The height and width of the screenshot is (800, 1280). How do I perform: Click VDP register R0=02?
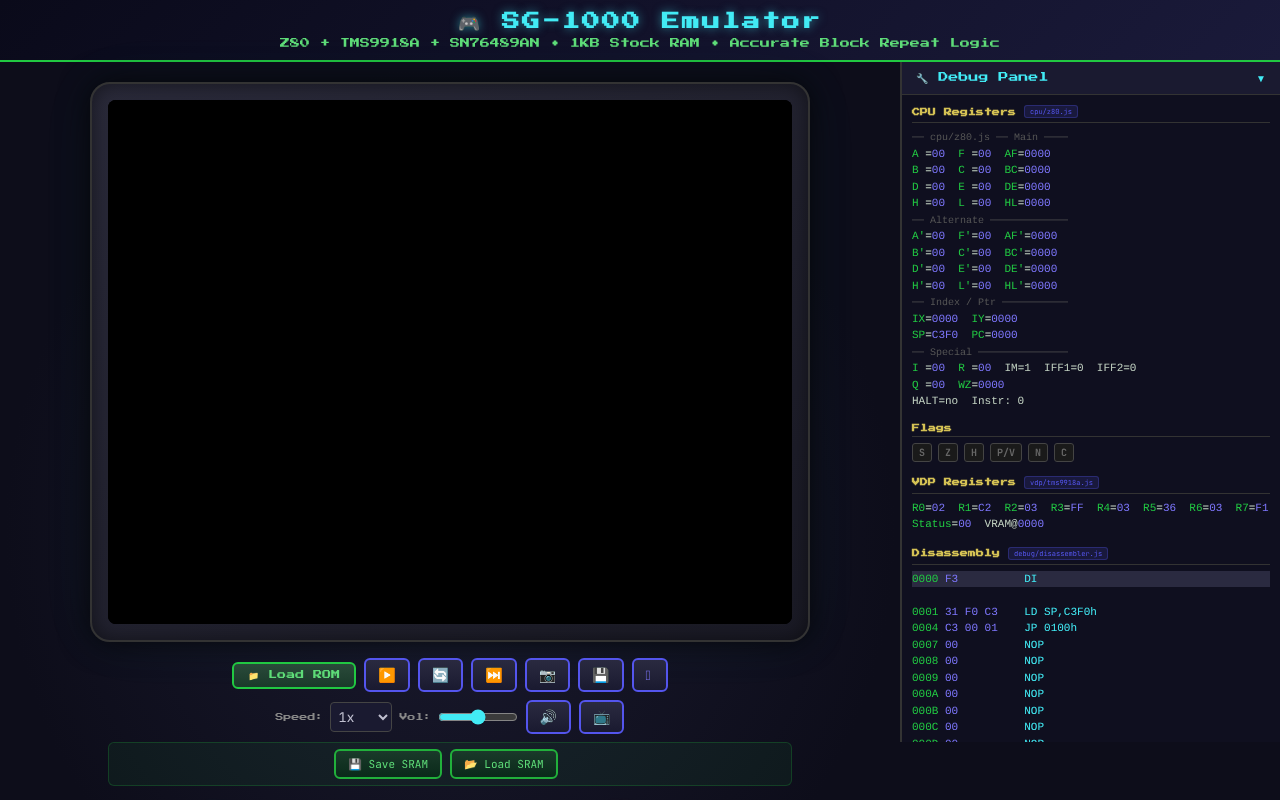pyautogui.click(x=928, y=508)
